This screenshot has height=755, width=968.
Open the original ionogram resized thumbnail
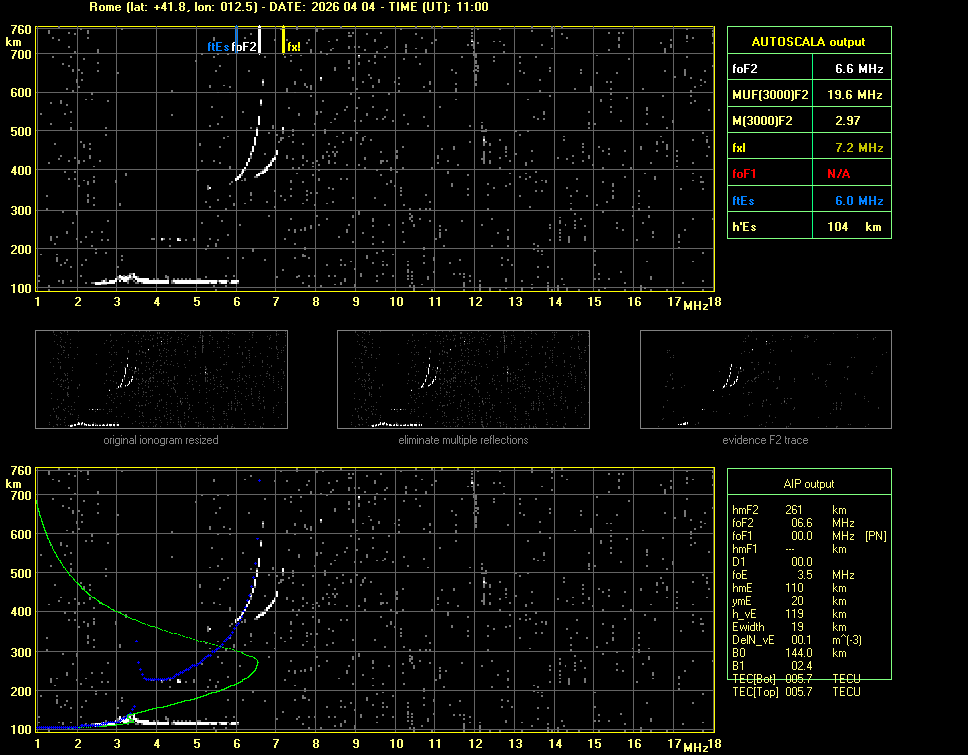161,379
